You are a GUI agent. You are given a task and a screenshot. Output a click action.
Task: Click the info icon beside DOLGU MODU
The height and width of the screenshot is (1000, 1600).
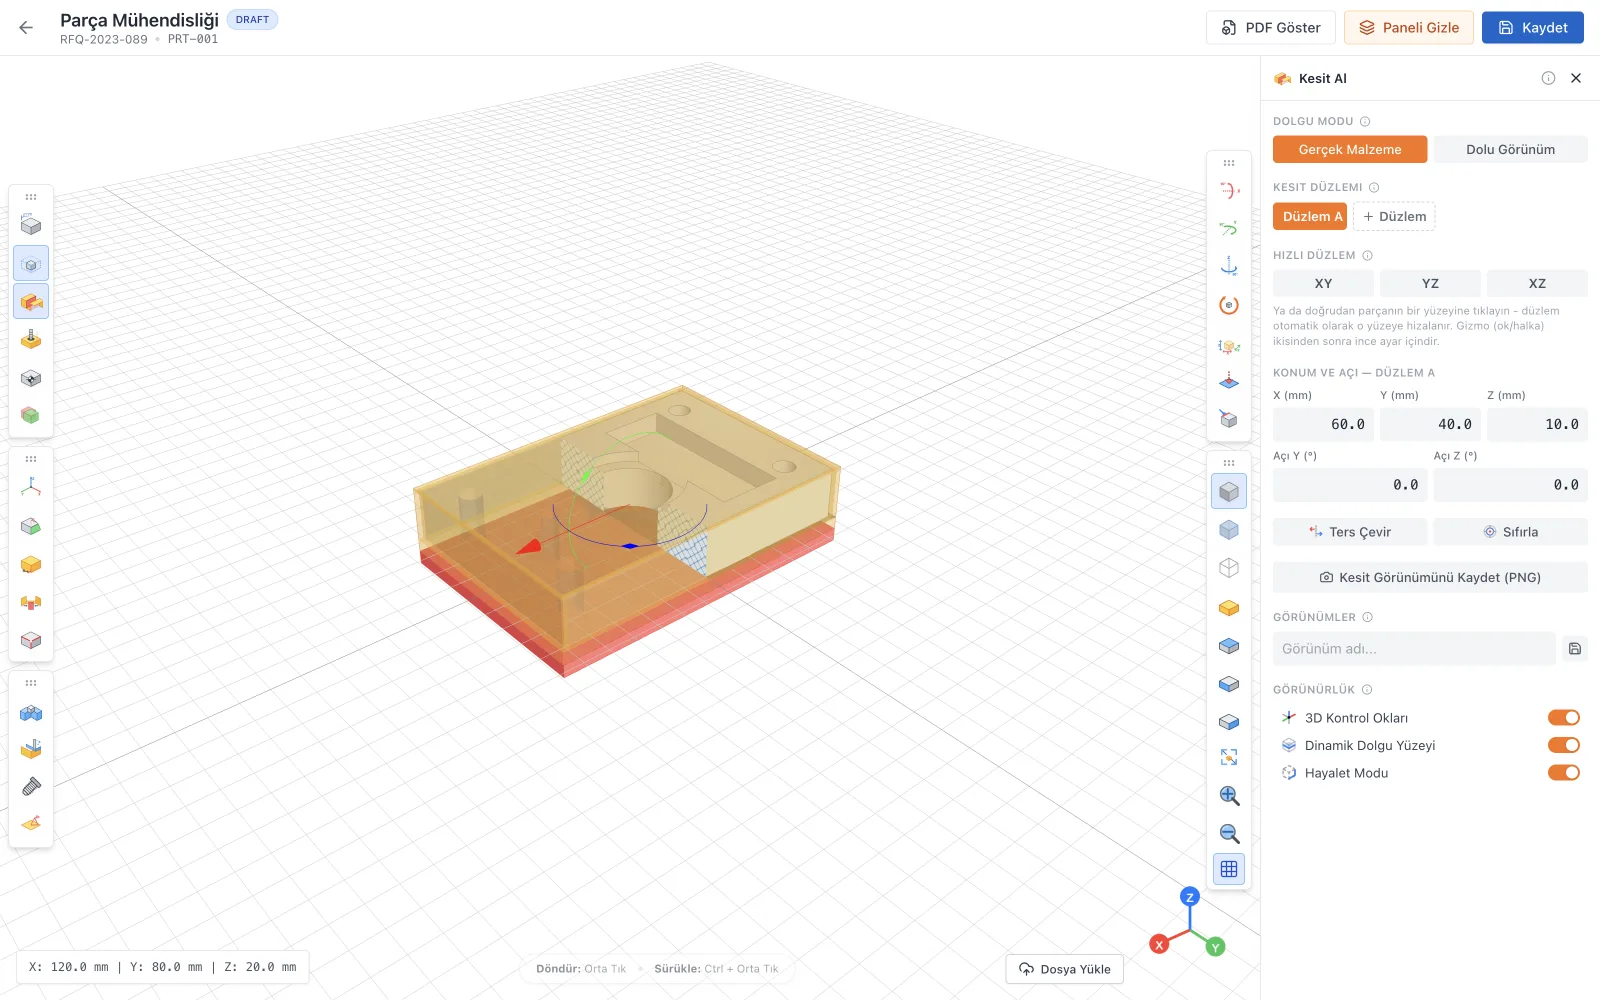[1365, 122]
